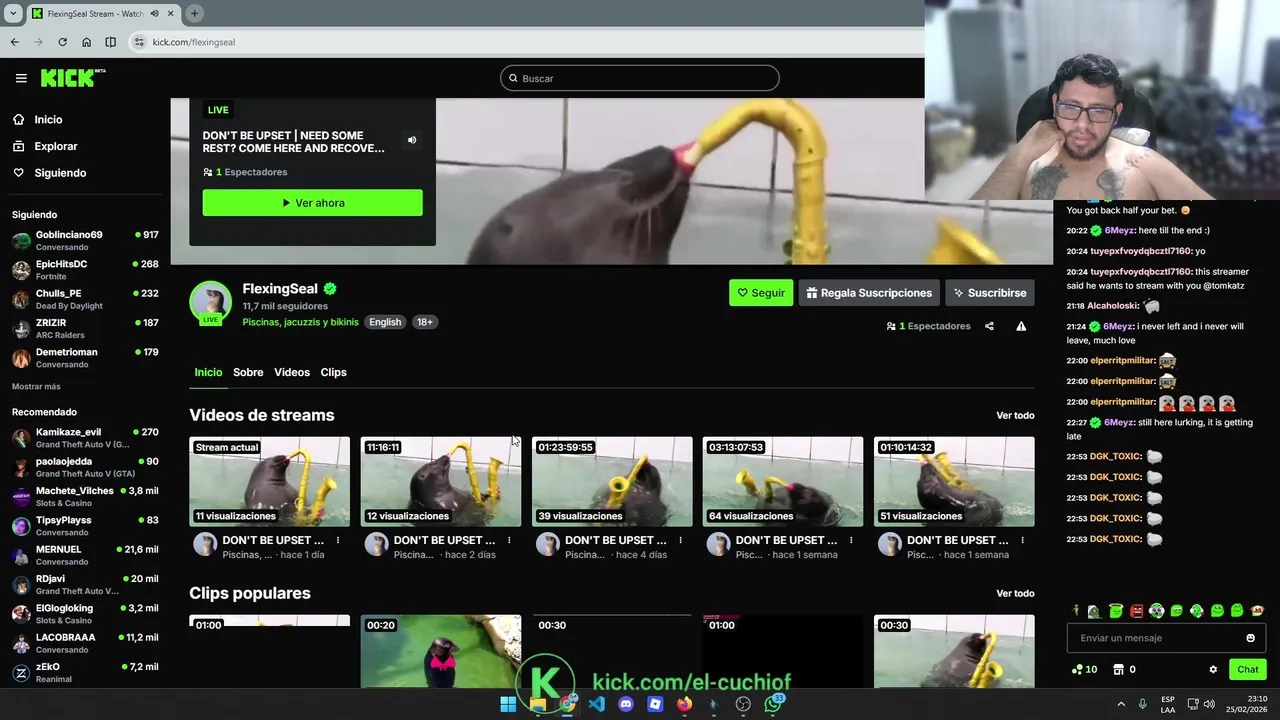This screenshot has width=1280, height=720.
Task: Open the hamburger sidebar menu
Action: 21,78
